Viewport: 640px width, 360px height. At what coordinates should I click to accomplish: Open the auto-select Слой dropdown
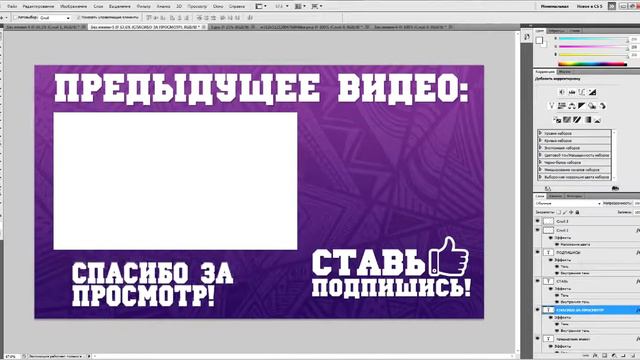pyautogui.click(x=55, y=18)
